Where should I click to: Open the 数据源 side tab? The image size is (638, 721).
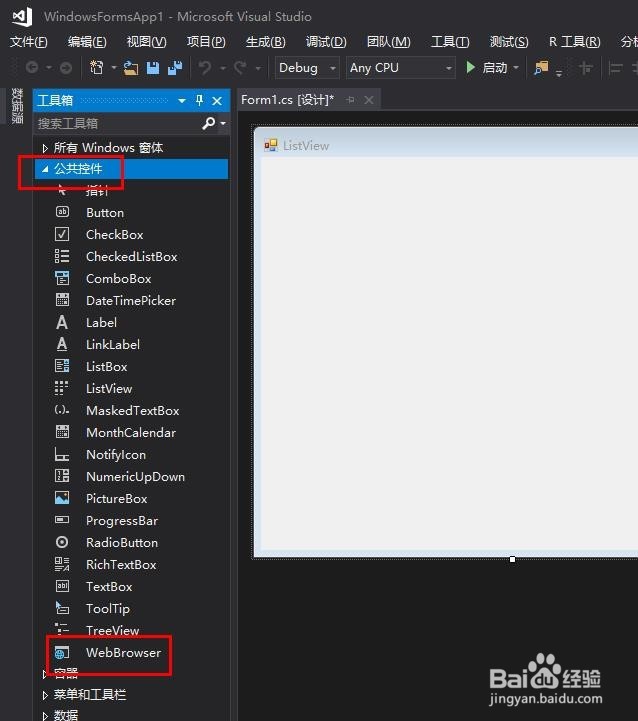pos(17,106)
